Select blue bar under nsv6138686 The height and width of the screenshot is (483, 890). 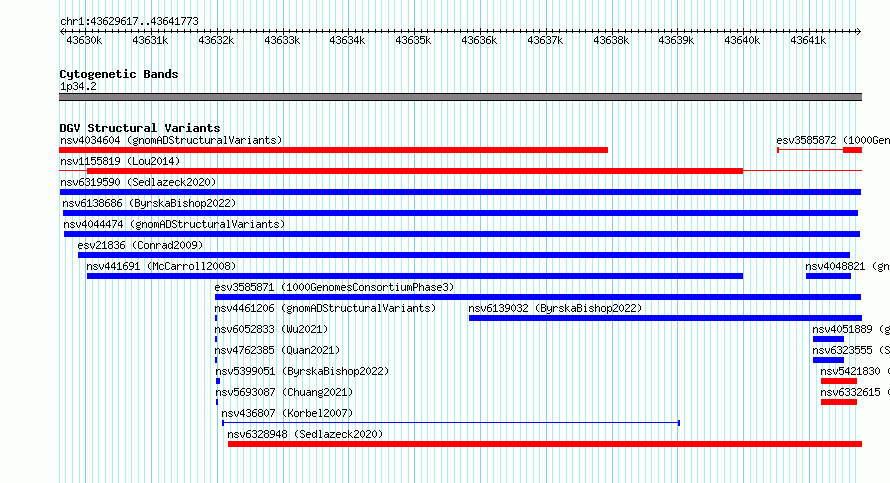(460, 213)
